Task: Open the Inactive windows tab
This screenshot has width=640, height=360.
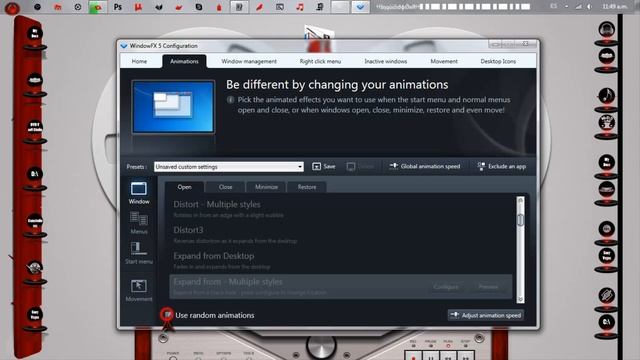Action: (386, 61)
